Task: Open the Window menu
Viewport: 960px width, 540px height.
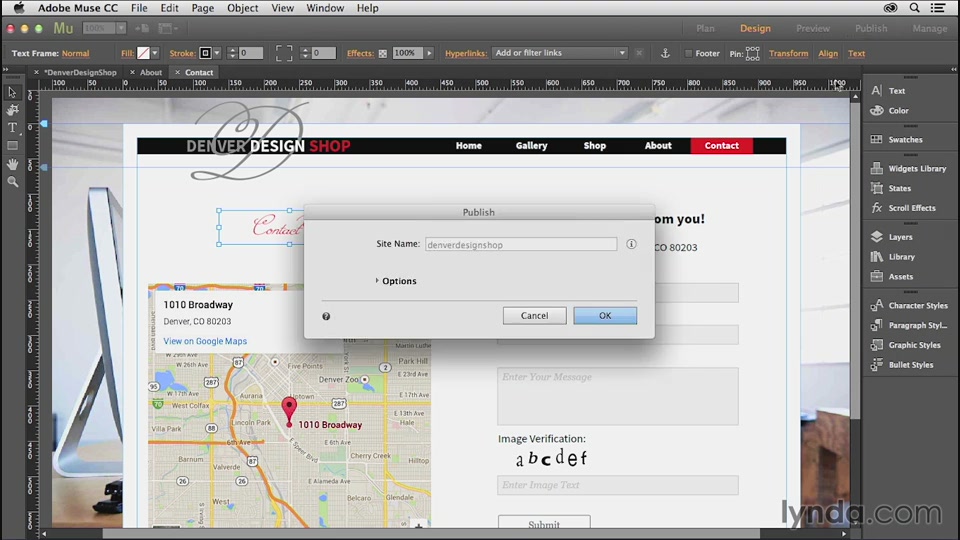Action: coord(325,8)
